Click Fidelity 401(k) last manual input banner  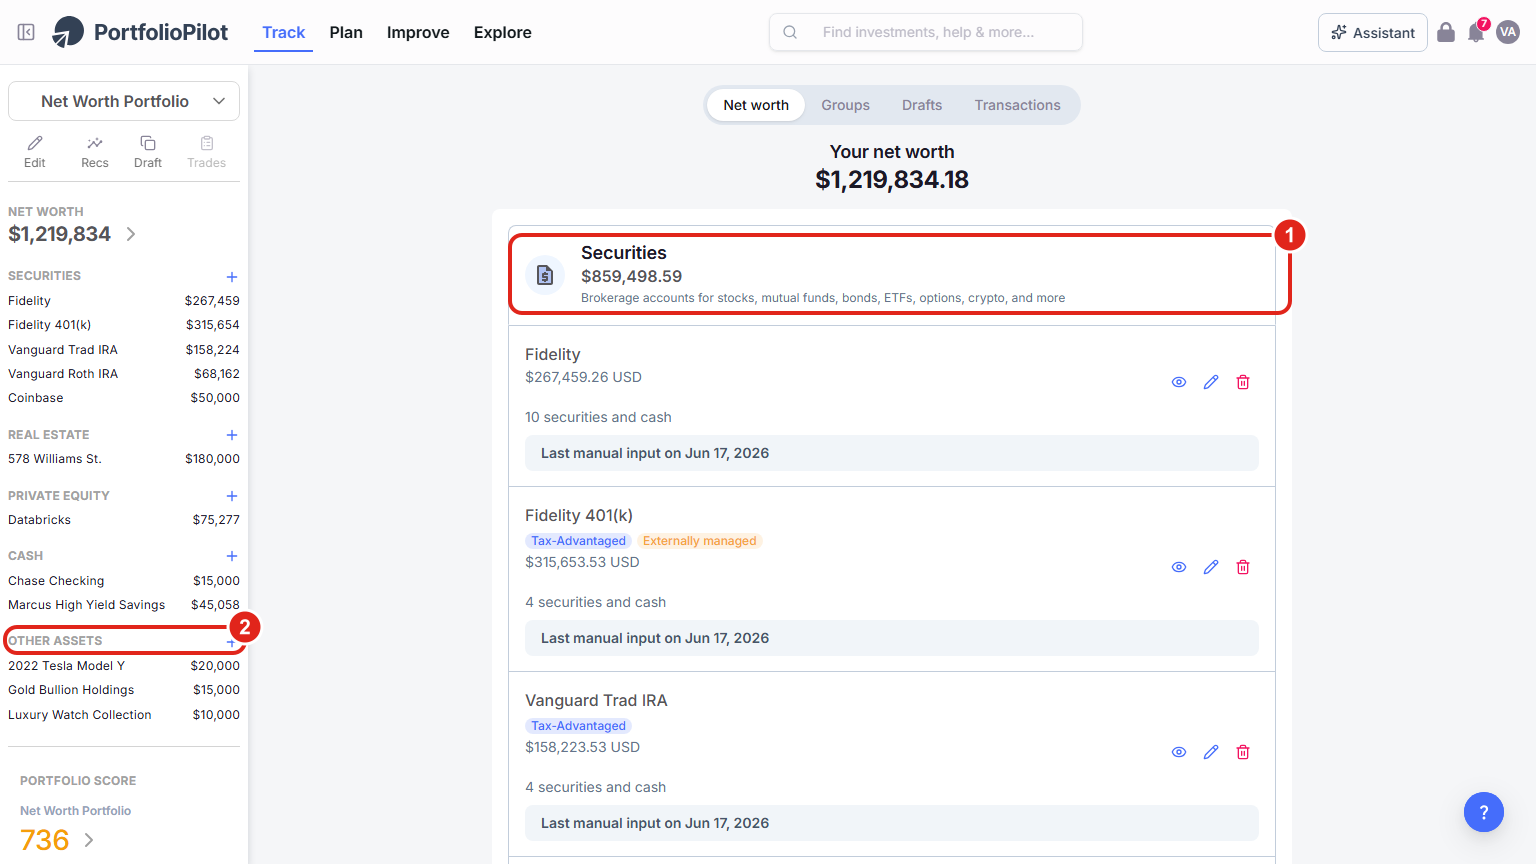point(892,638)
